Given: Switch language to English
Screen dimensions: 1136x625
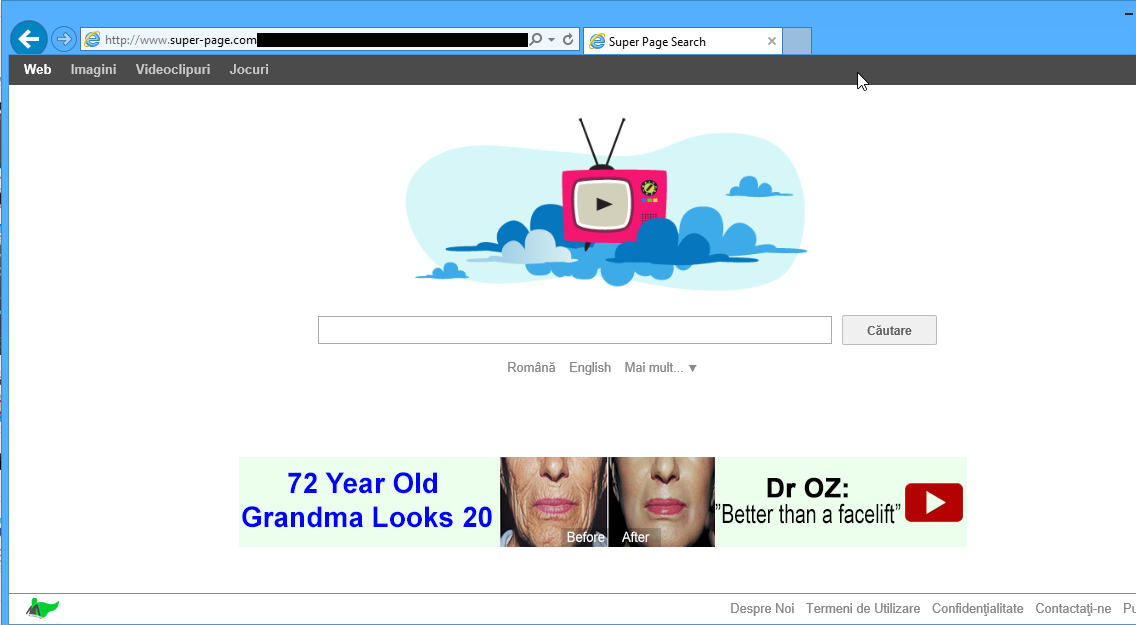Looking at the screenshot, I should (590, 367).
